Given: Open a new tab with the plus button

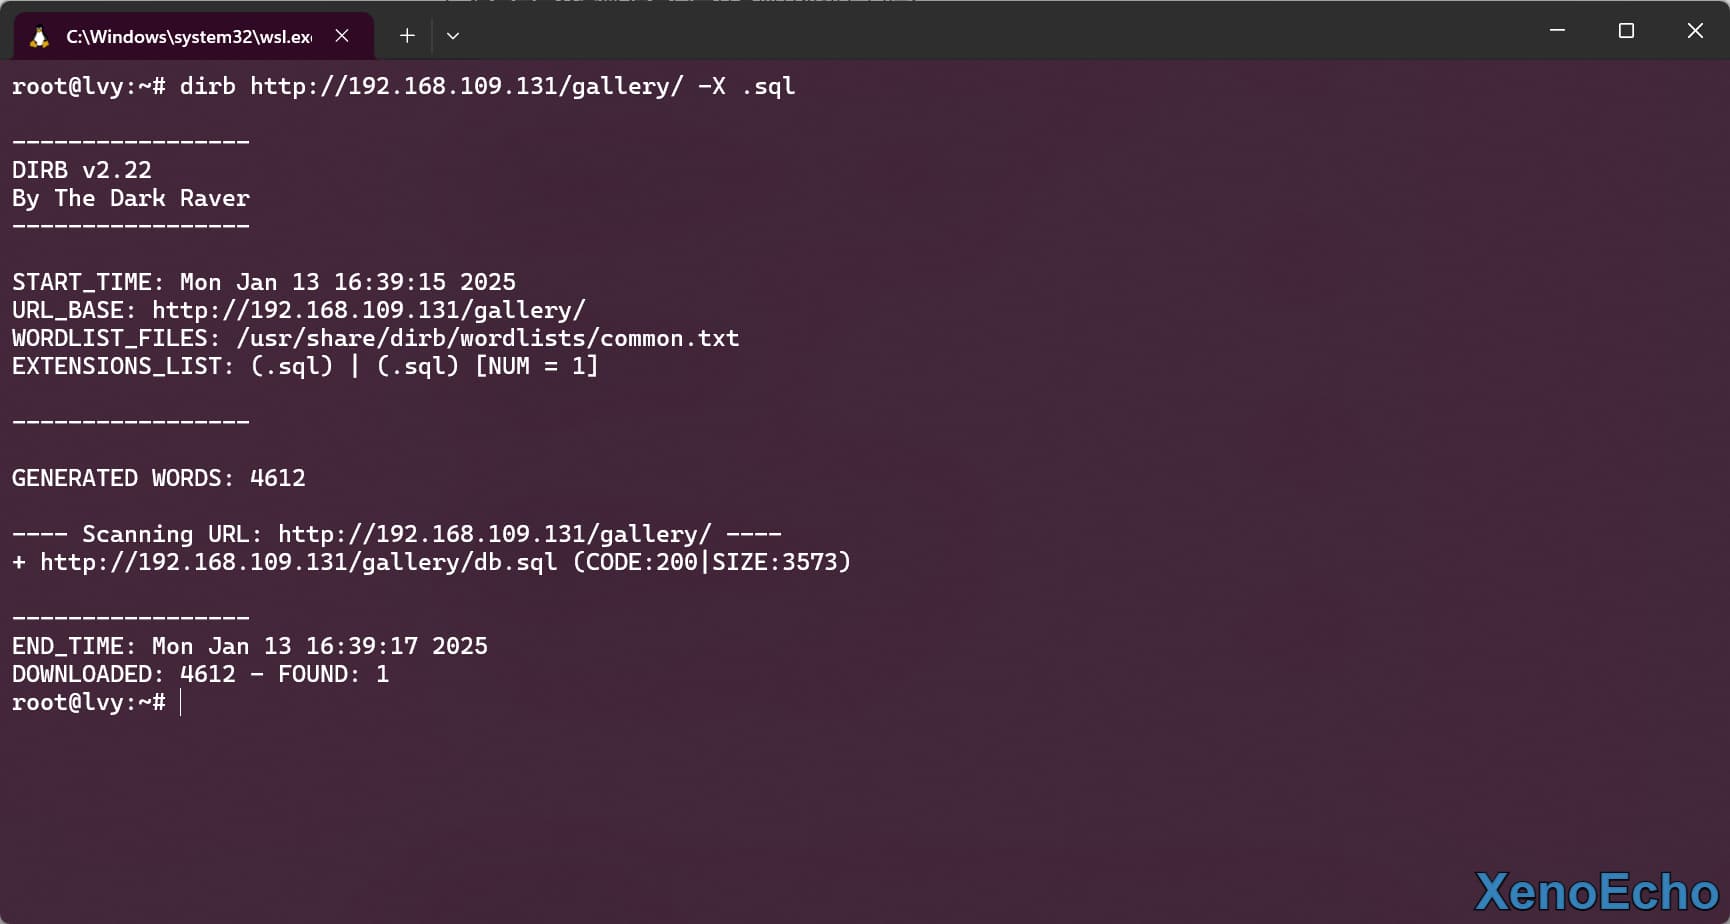Looking at the screenshot, I should coord(407,36).
